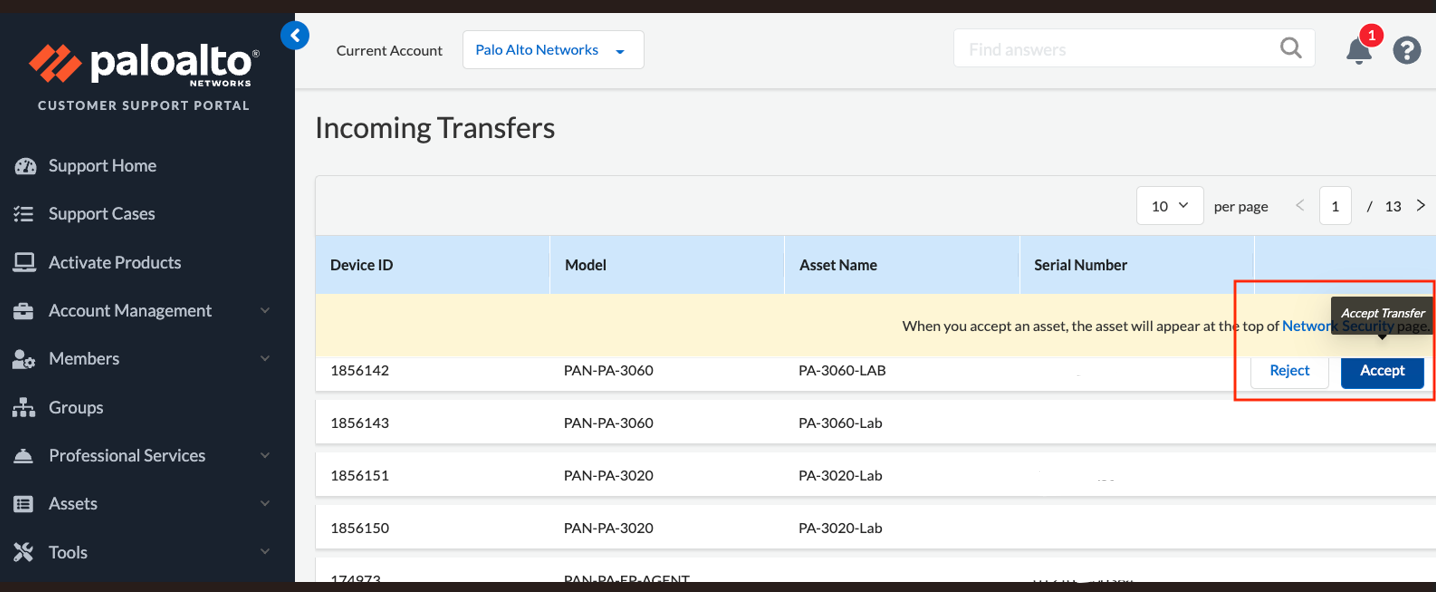1436x592 pixels.
Task: Change the rows per page dropdown
Action: click(1170, 206)
